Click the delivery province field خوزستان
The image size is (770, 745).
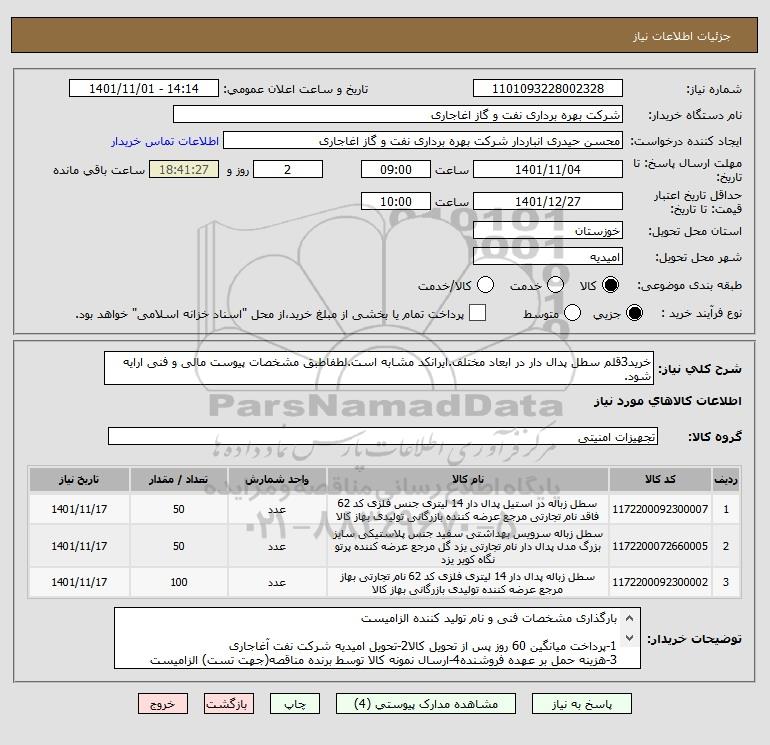tap(548, 230)
